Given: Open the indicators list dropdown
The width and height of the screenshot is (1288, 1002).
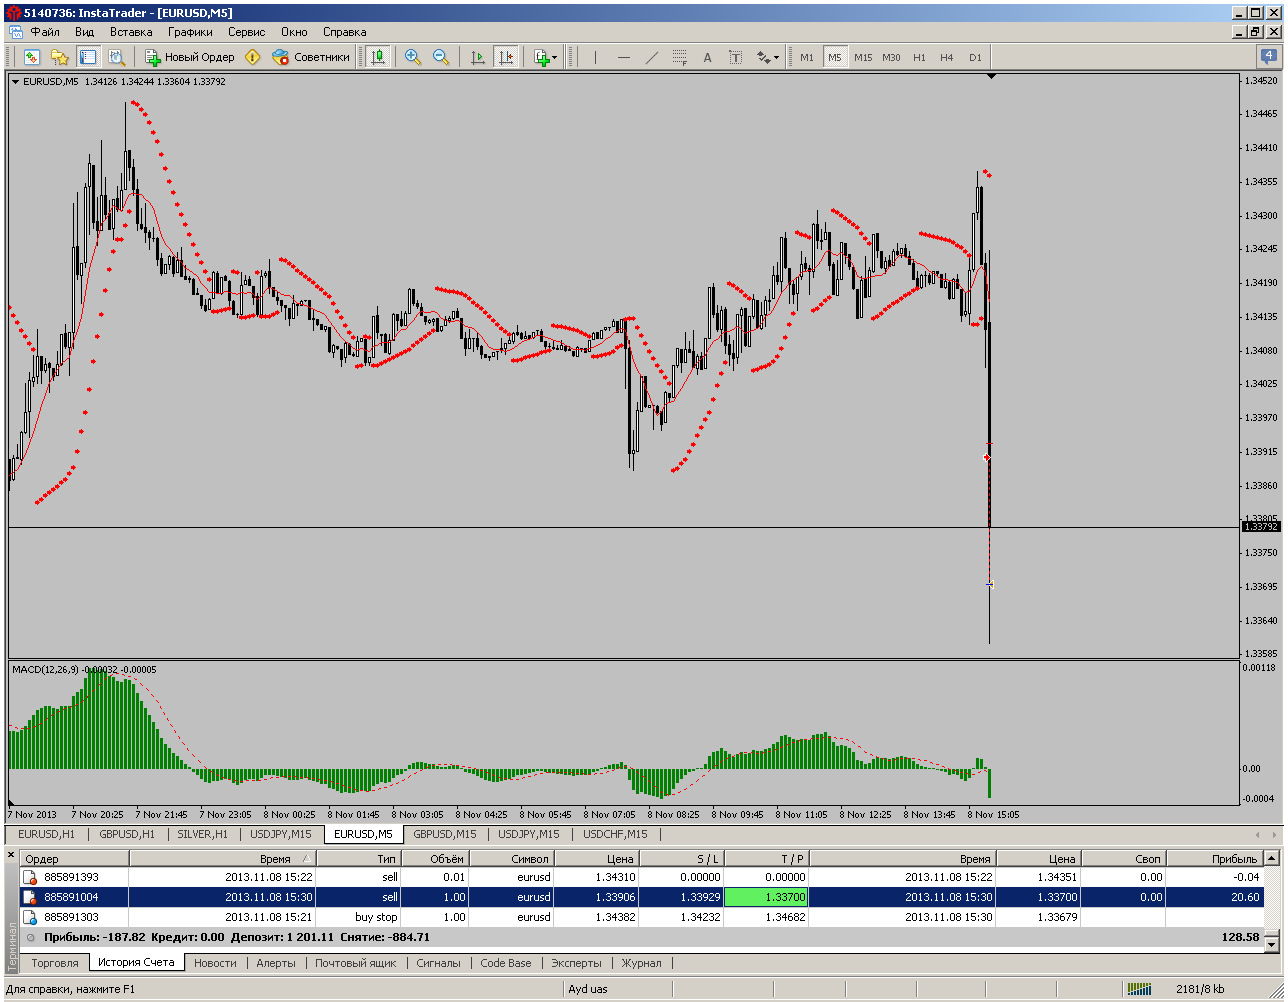Looking at the screenshot, I should (545, 57).
